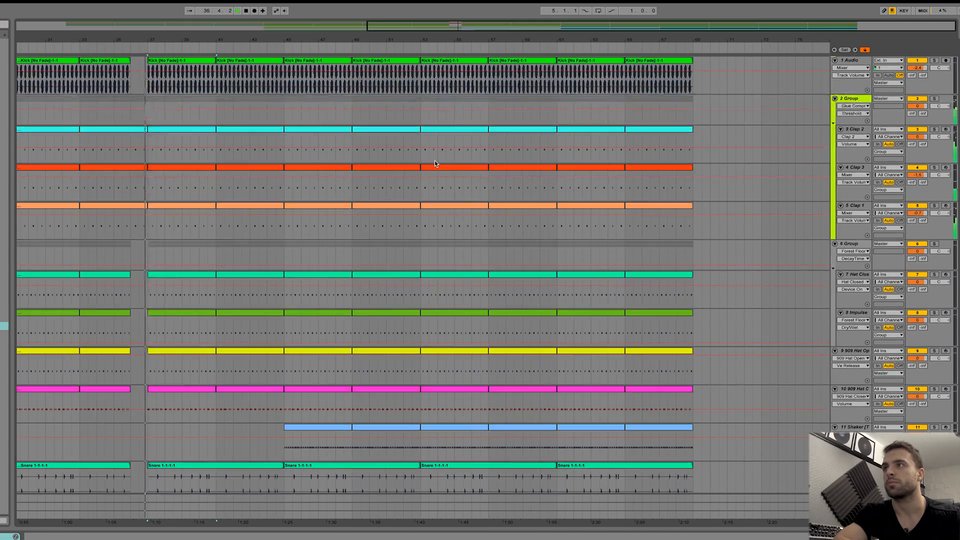Open the 909 Hat Open device dropdown
The width and height of the screenshot is (960, 540).
(851, 358)
